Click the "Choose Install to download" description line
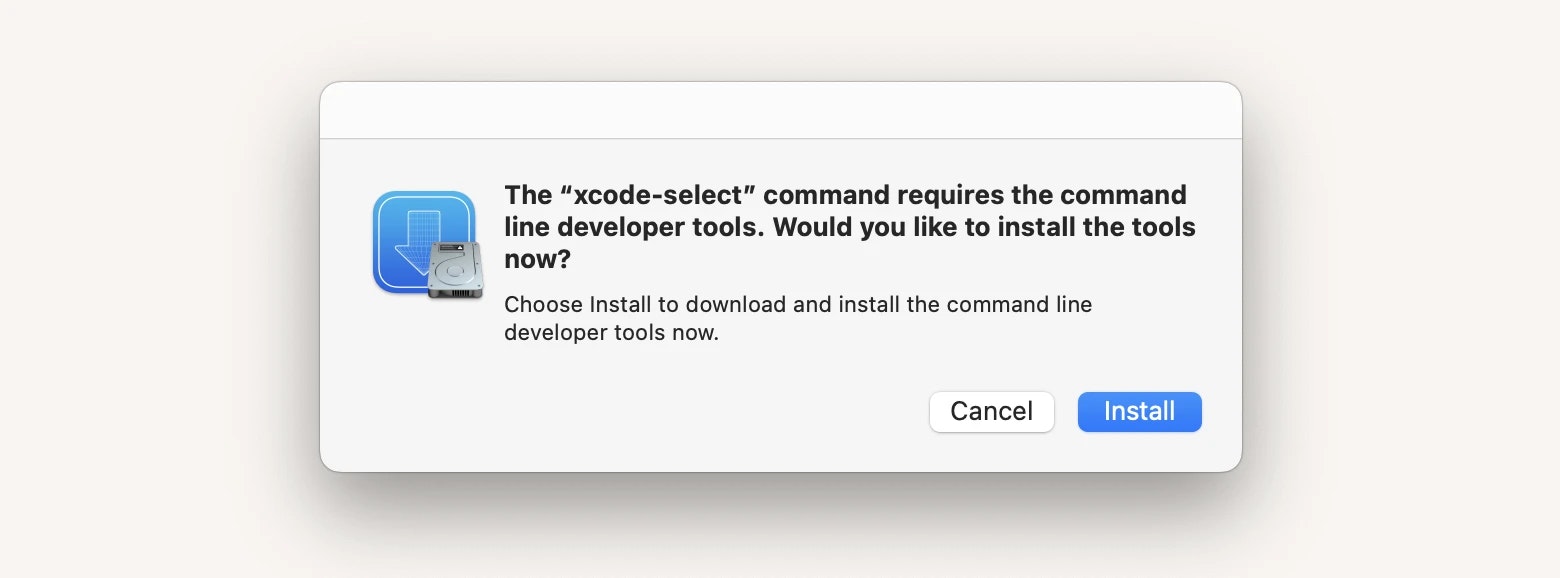Image resolution: width=1560 pixels, height=578 pixels. (798, 304)
